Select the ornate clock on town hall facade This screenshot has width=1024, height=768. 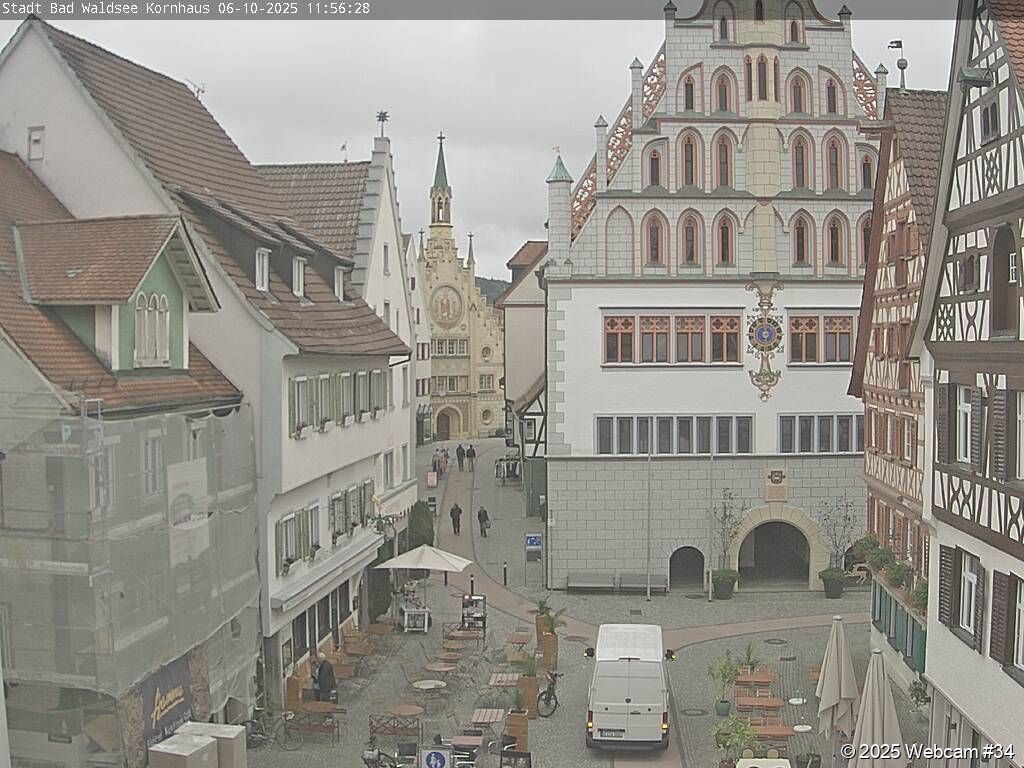click(765, 335)
